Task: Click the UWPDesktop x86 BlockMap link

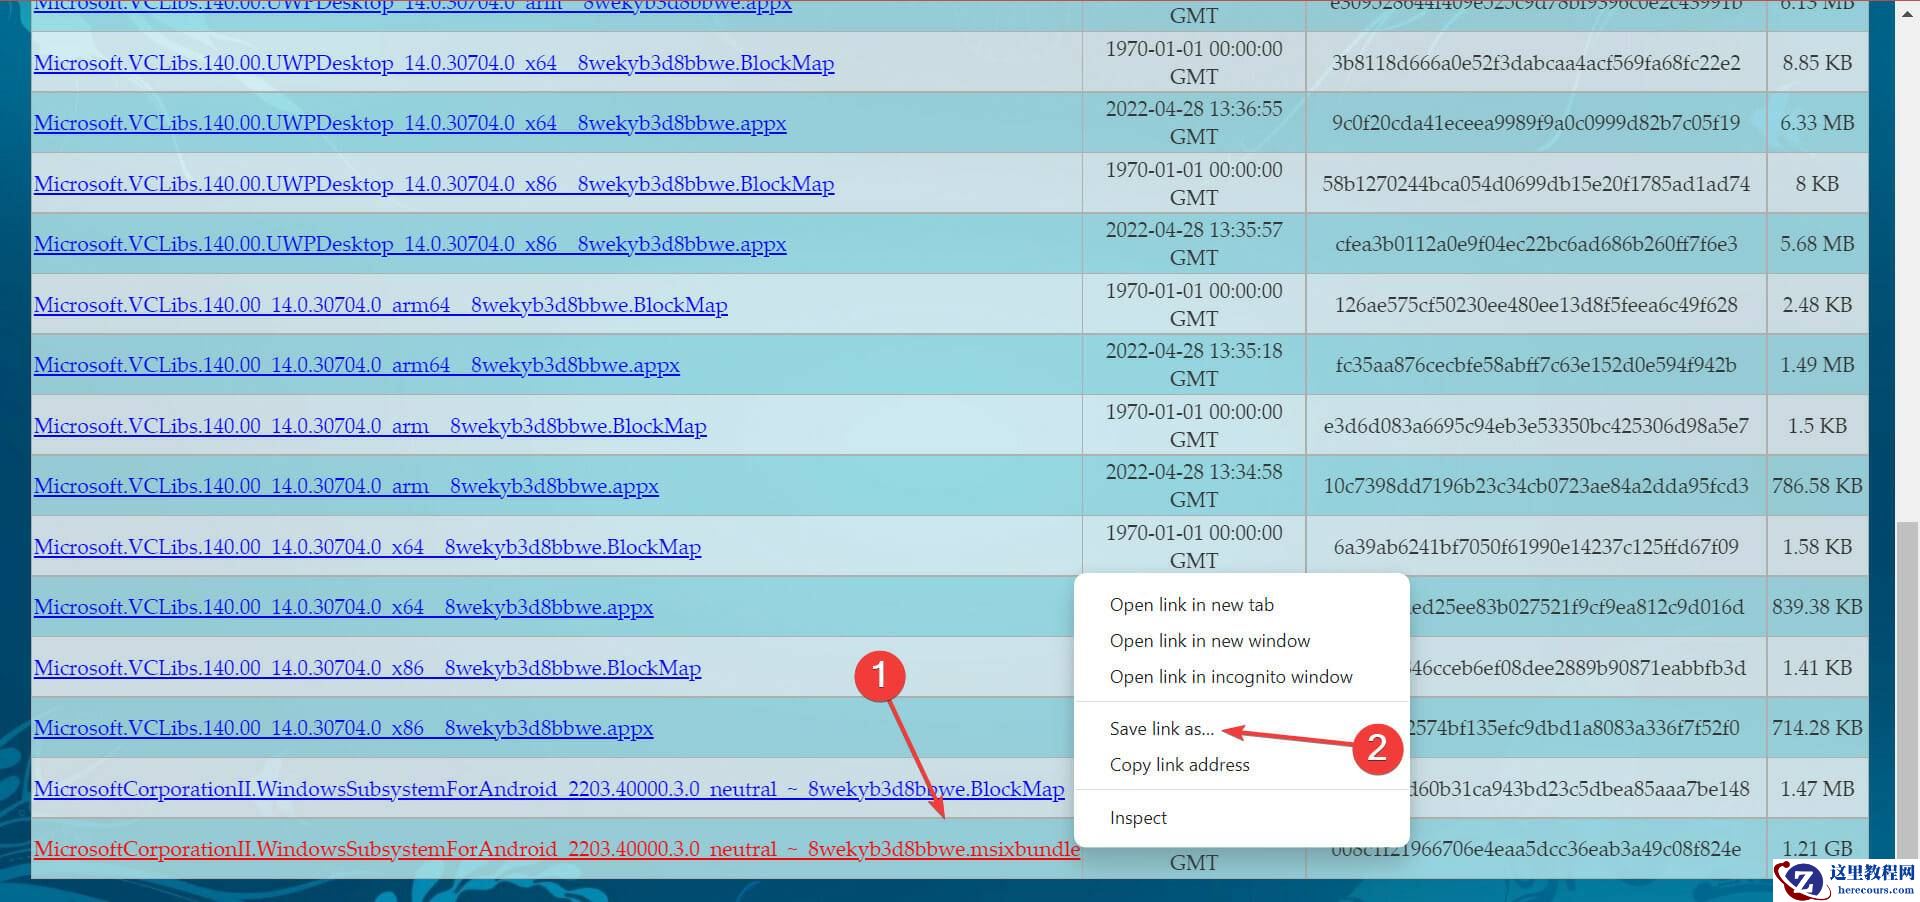Action: click(x=434, y=184)
